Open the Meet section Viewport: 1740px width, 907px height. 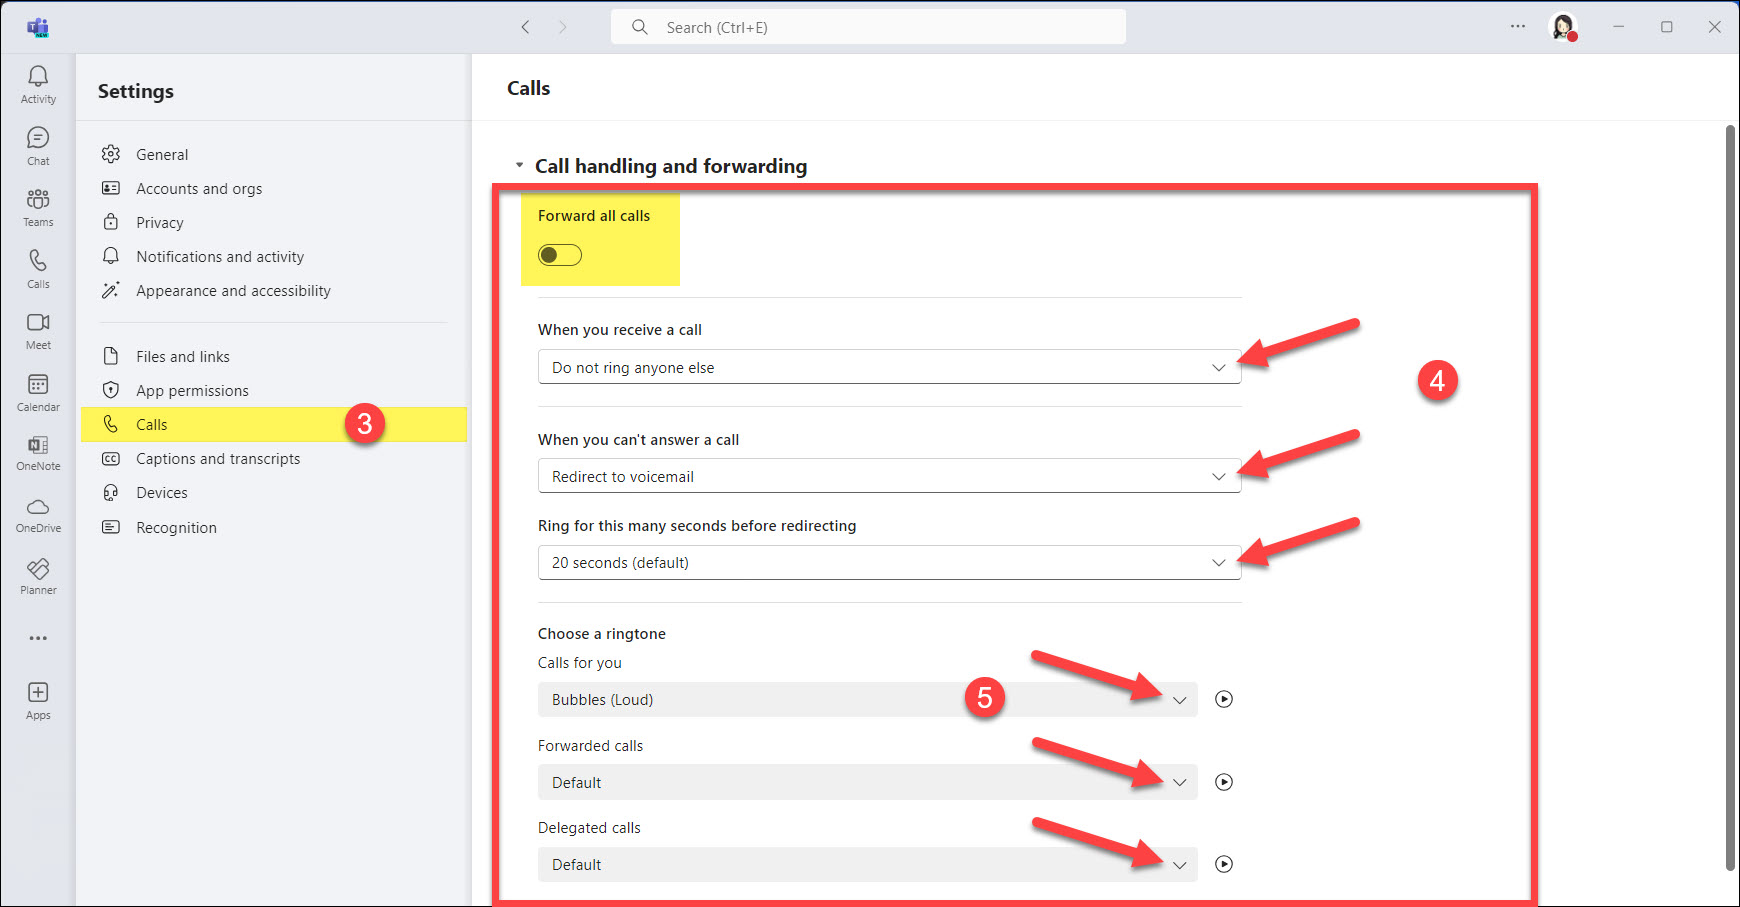(x=37, y=330)
